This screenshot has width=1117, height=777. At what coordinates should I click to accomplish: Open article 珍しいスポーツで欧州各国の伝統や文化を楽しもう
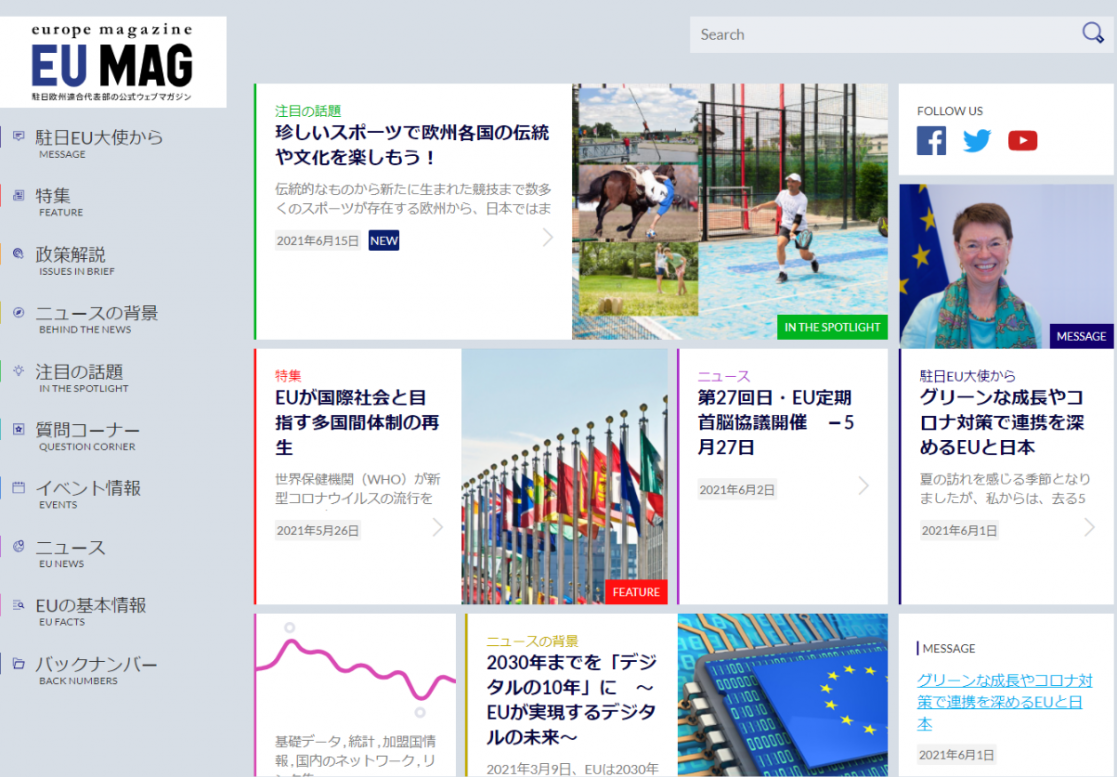point(412,145)
